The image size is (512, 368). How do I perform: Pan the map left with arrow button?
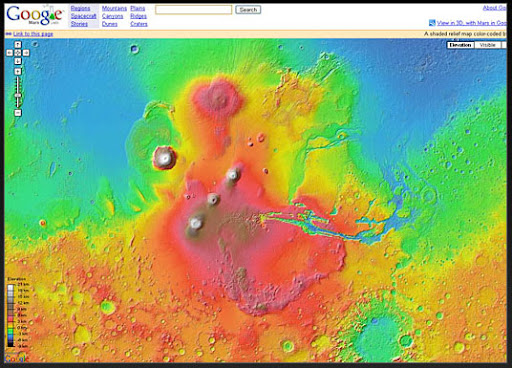pyautogui.click(x=10, y=53)
